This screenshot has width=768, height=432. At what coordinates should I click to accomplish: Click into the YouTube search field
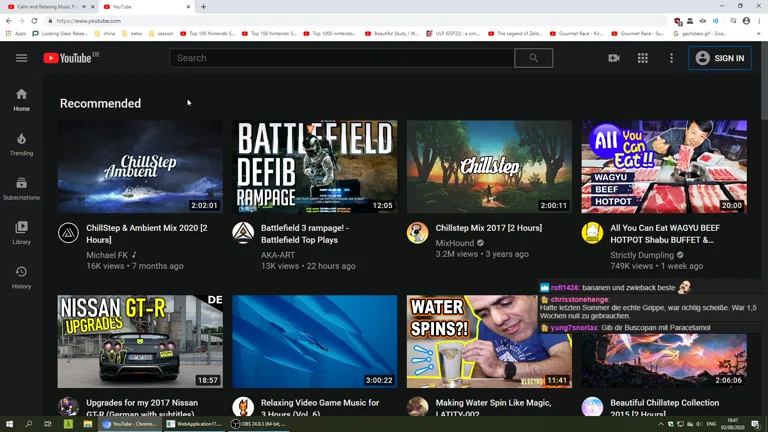[x=340, y=58]
